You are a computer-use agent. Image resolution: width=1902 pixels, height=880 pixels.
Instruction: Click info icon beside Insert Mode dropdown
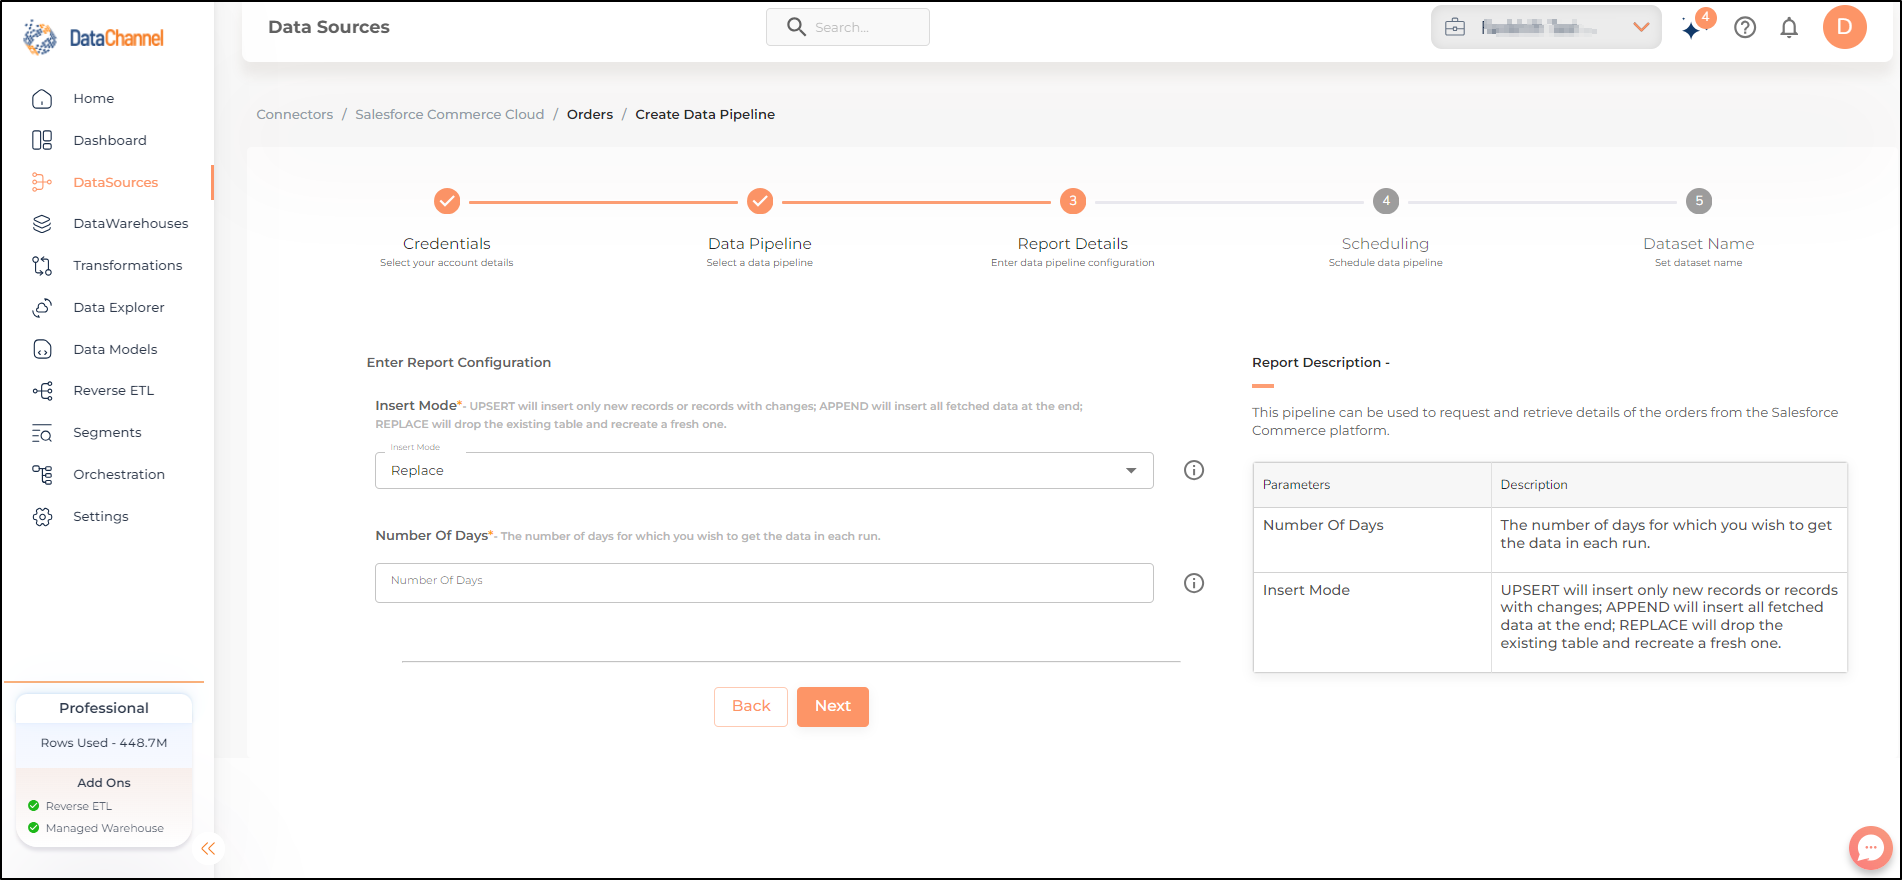click(x=1194, y=470)
